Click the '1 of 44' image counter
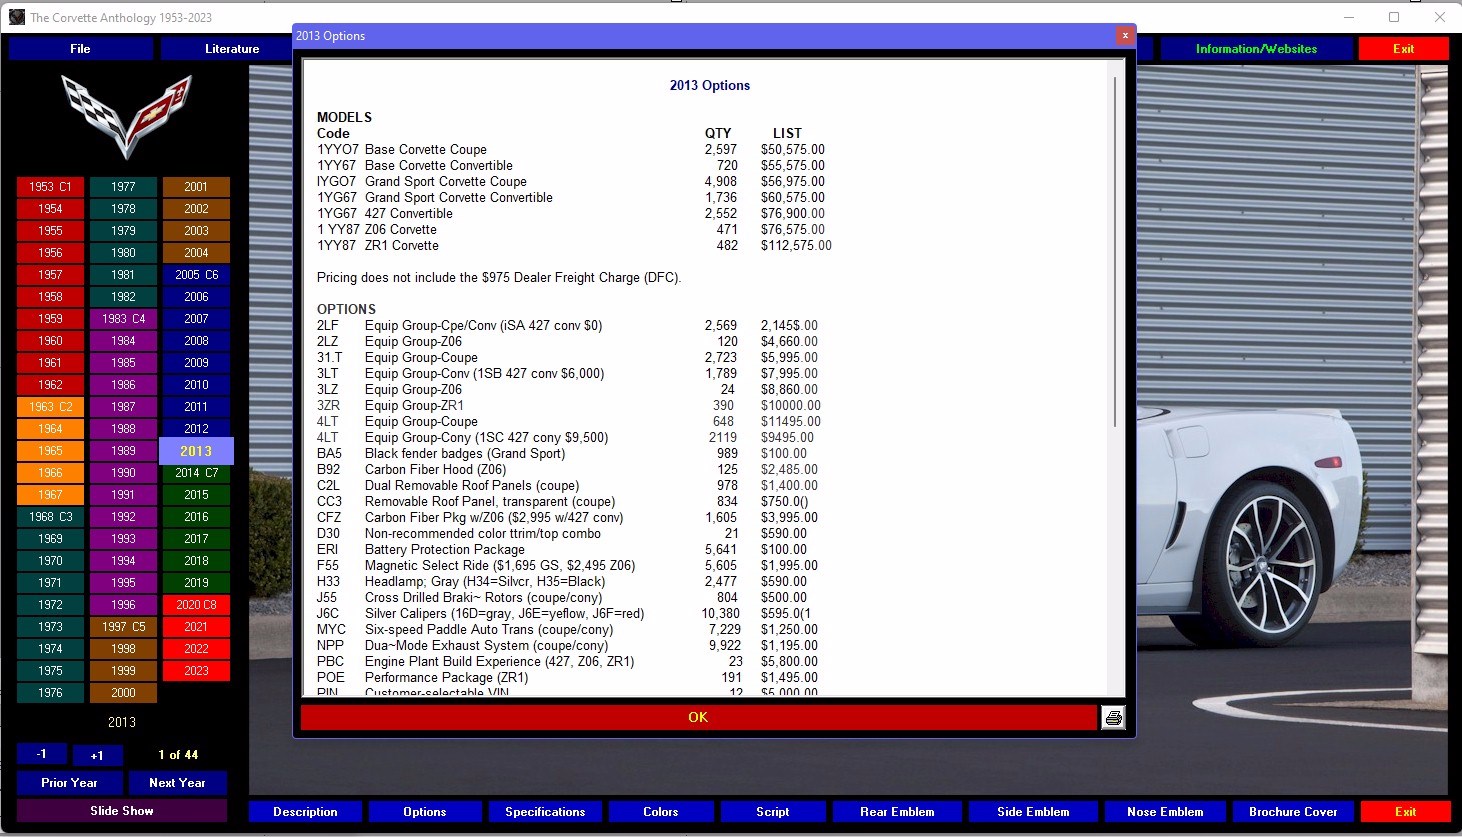Screen dimensions: 1462x837 coord(178,755)
